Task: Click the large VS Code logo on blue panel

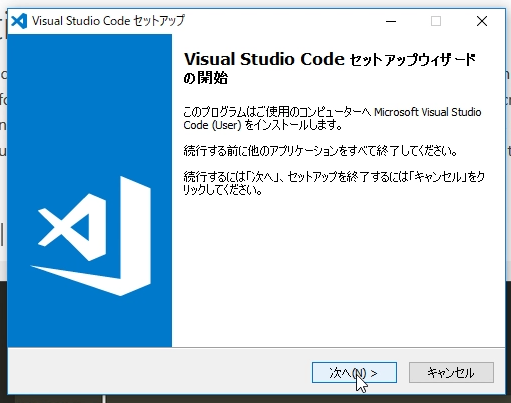Action: coord(91,236)
